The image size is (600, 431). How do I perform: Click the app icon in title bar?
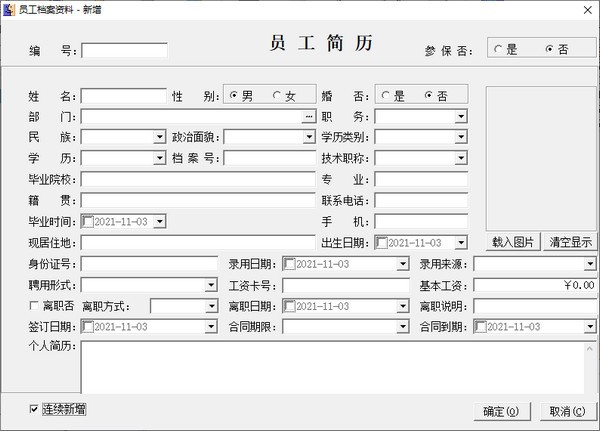coord(9,9)
